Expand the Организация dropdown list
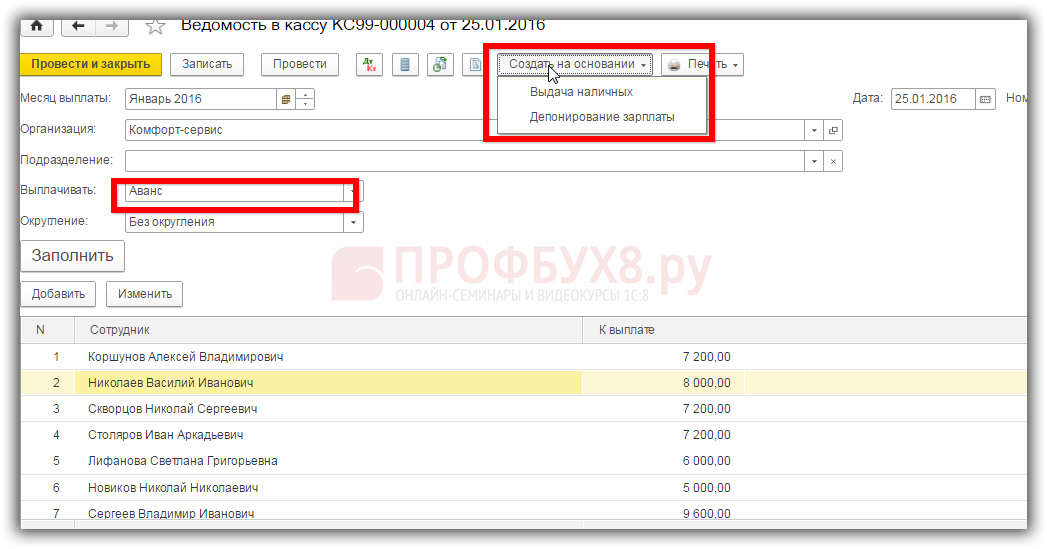The image size is (1047, 549). [814, 130]
